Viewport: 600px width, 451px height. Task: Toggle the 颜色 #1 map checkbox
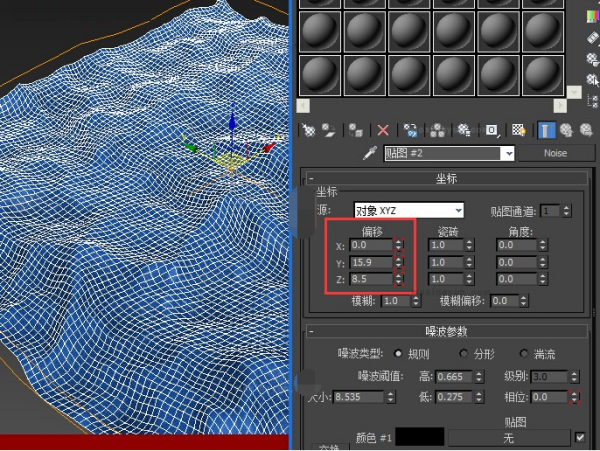(x=580, y=437)
